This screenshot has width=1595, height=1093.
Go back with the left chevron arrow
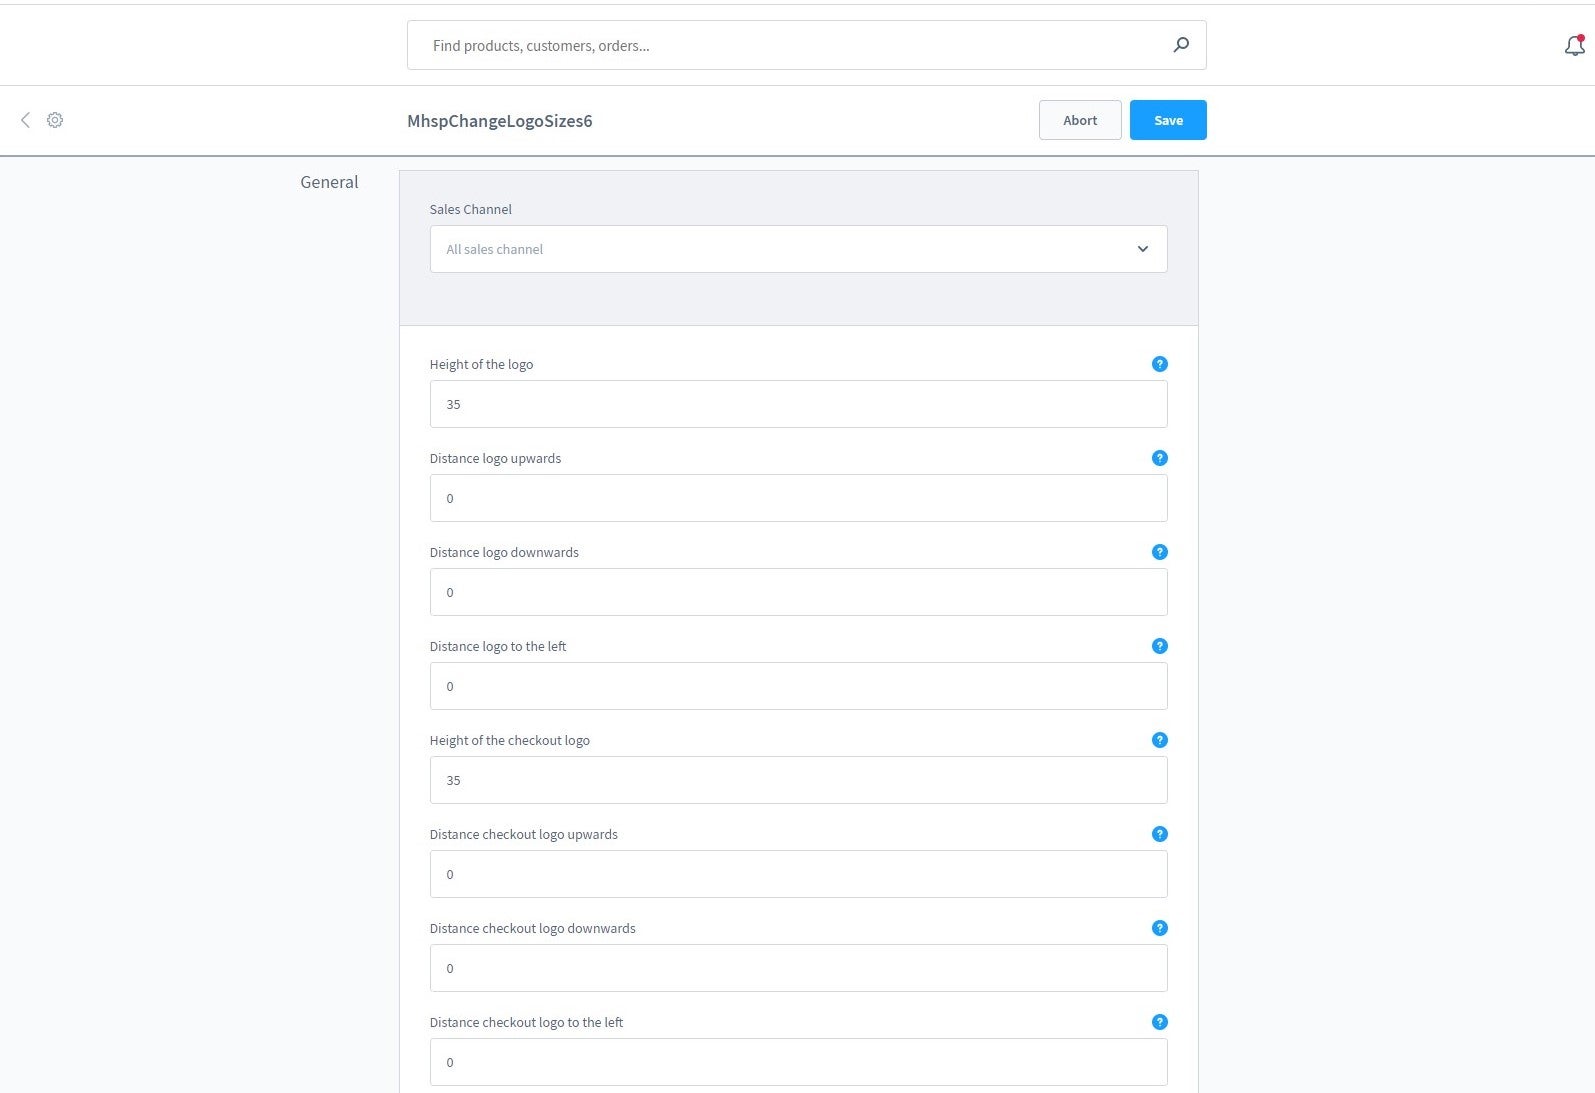25,120
